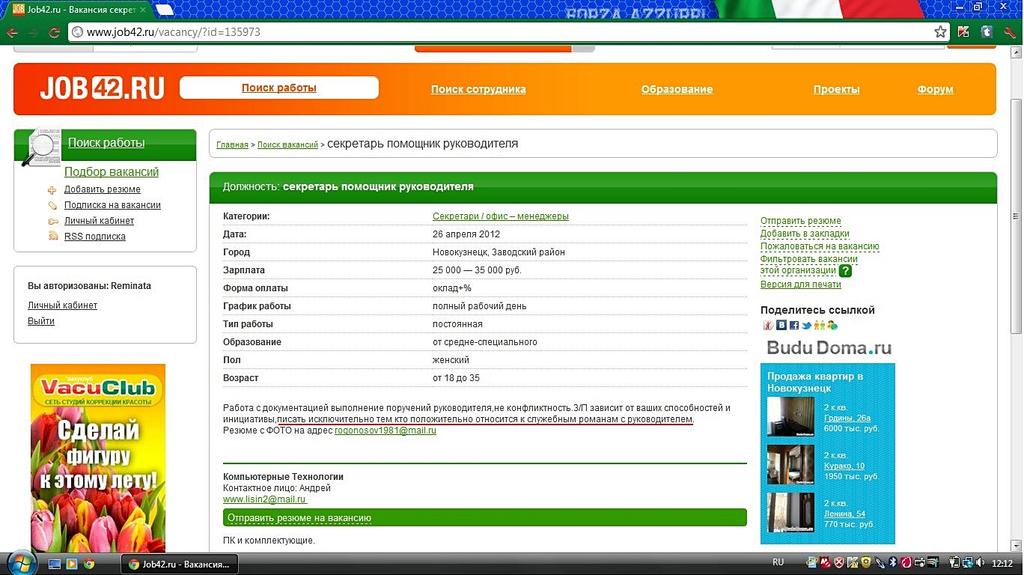The image size is (1024, 575).
Task: Open the volume tray icon
Action: [x=980, y=563]
